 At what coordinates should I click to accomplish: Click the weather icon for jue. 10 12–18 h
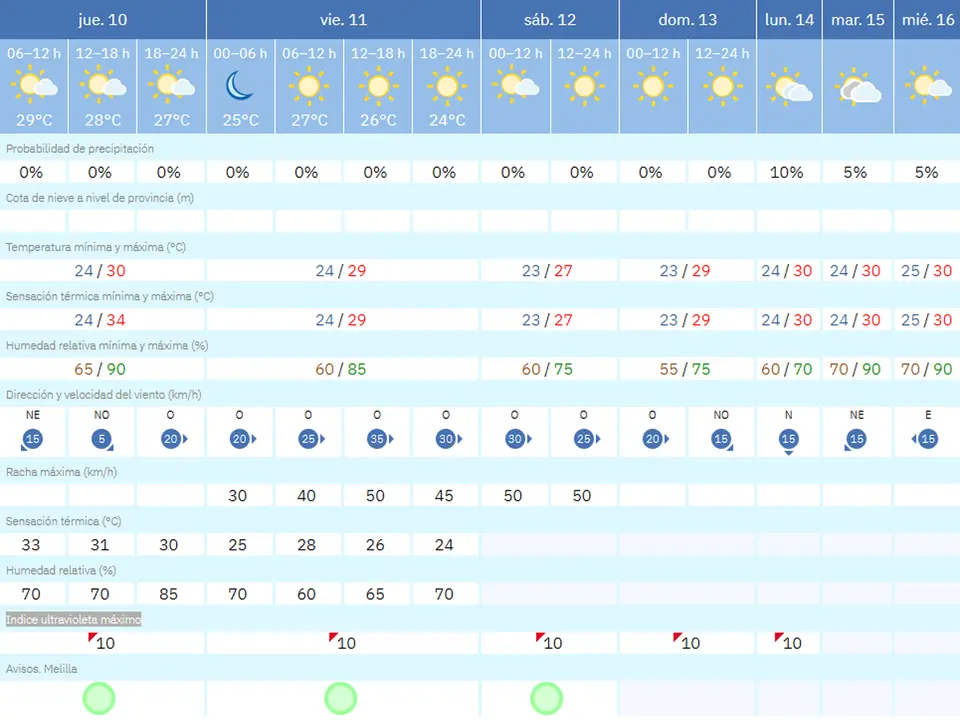click(x=103, y=86)
